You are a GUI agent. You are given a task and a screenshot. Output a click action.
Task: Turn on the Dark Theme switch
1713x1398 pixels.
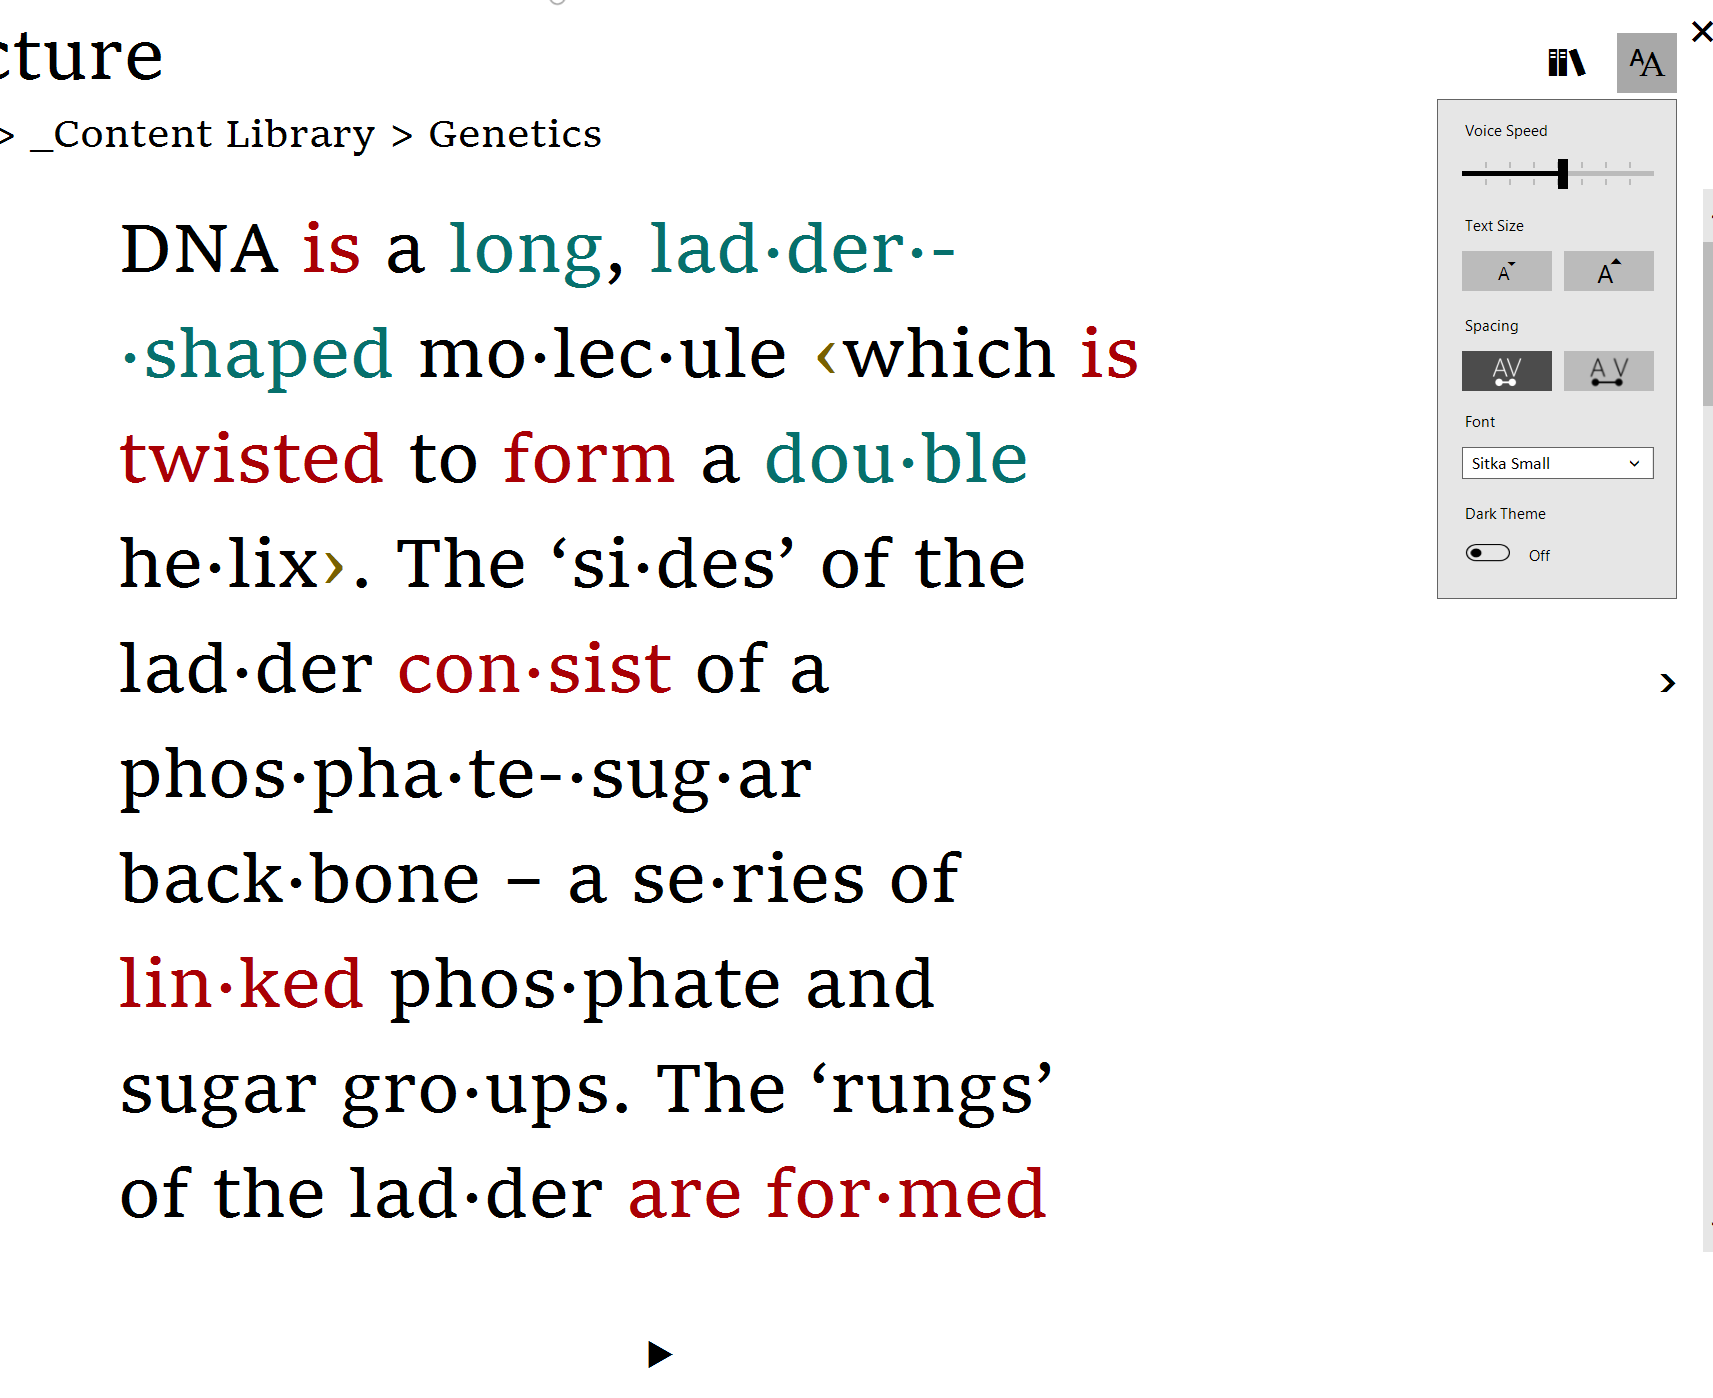1488,553
